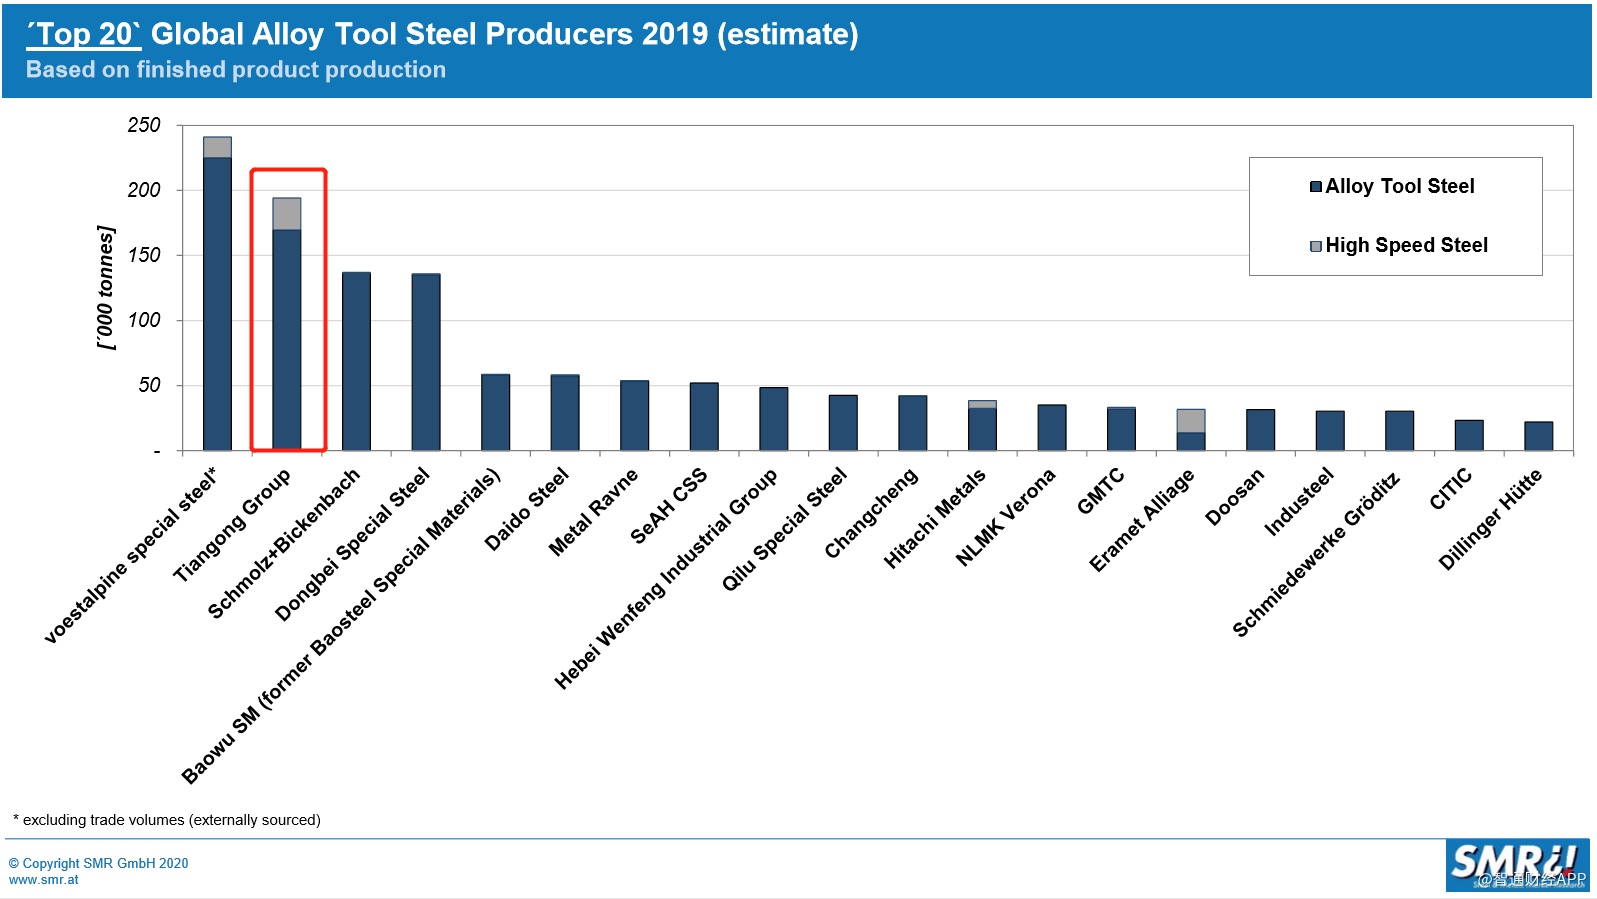
Task: Click the Doosan bar
Action: click(x=1260, y=430)
